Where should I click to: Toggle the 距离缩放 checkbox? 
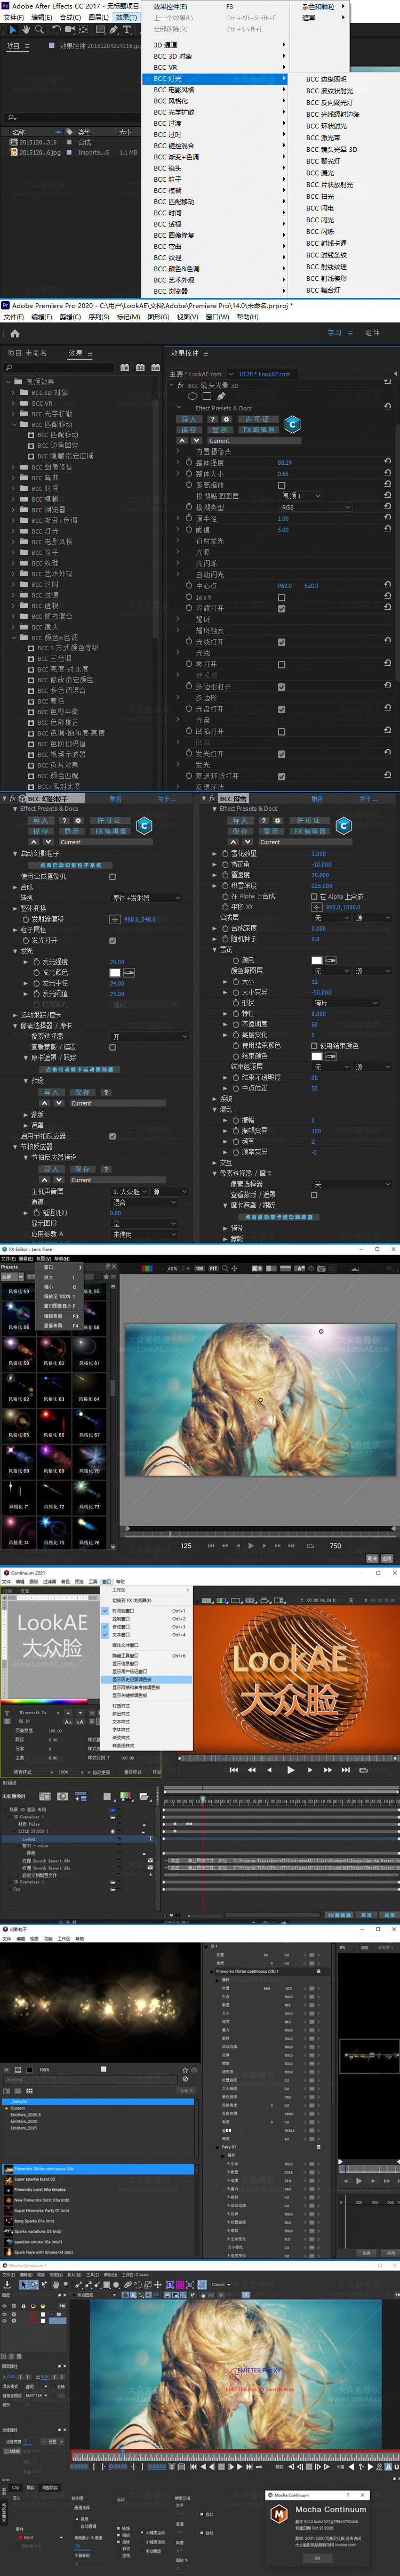[x=281, y=485]
